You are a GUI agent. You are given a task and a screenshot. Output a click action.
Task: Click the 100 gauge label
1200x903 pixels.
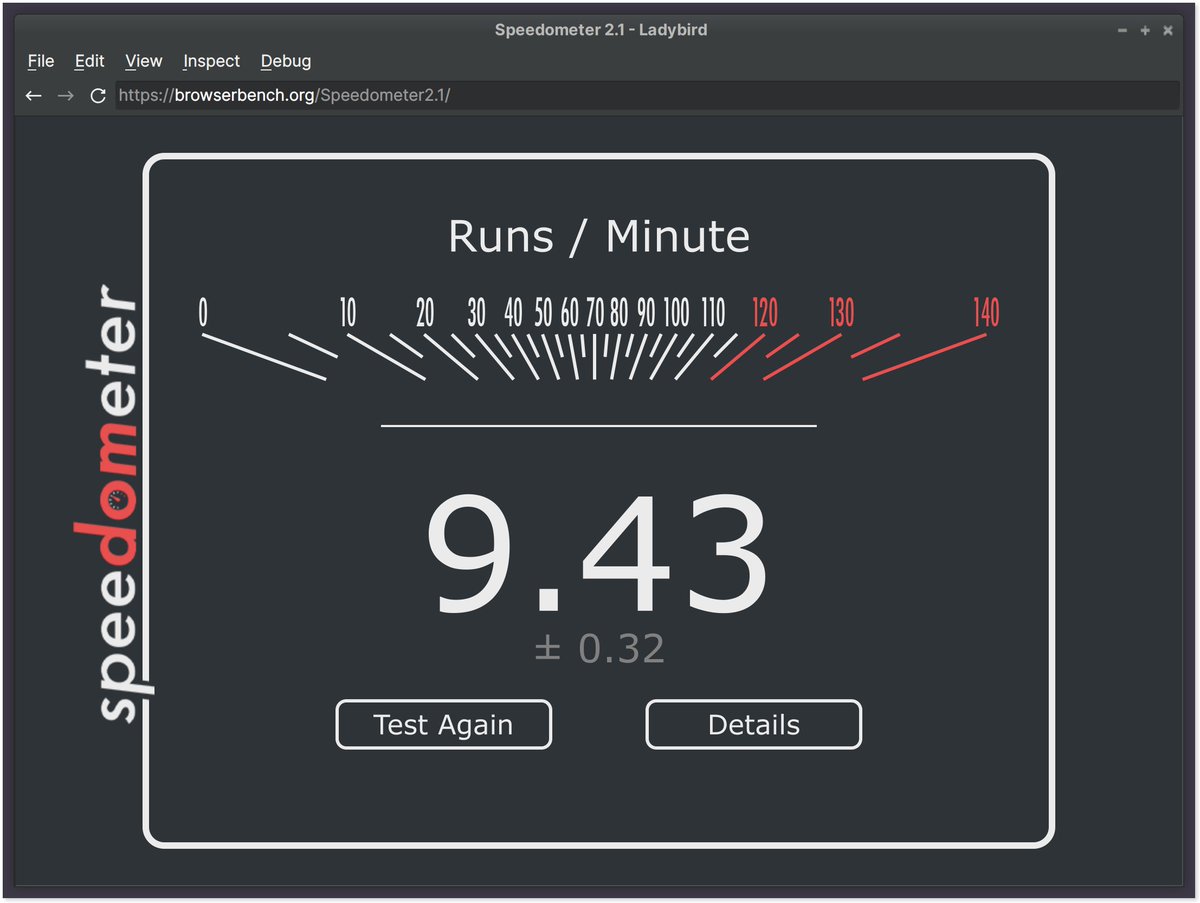[677, 314]
